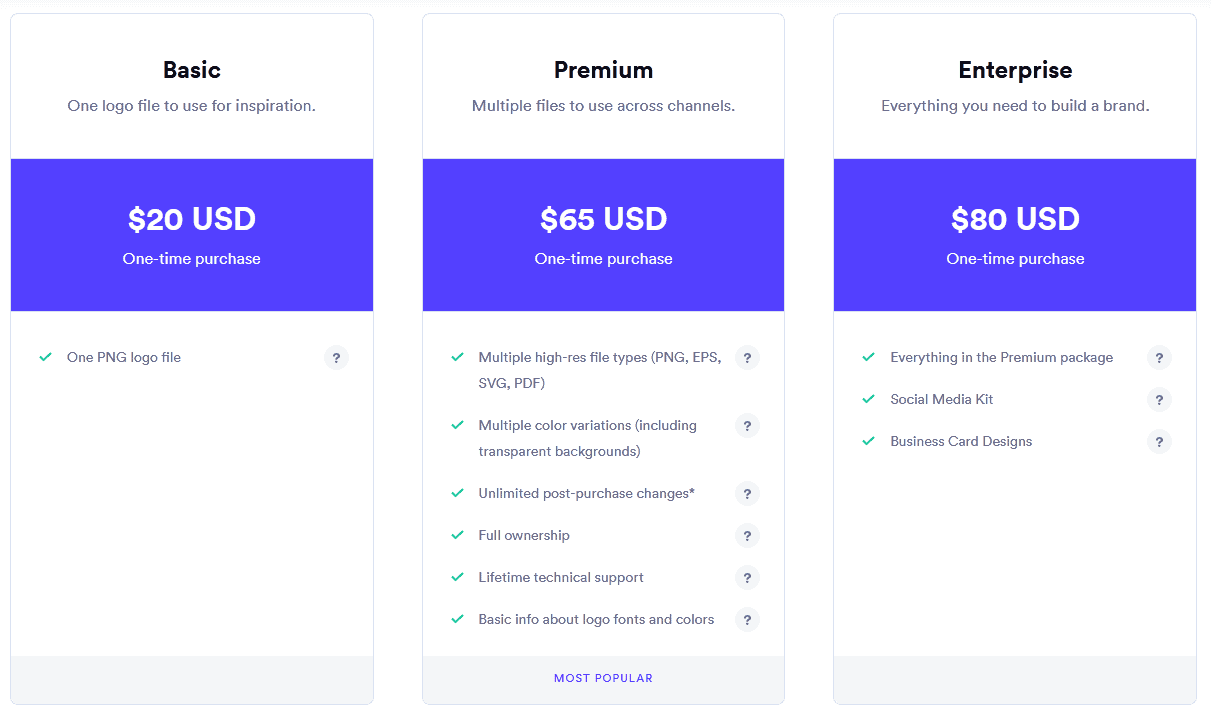The width and height of the screenshot is (1211, 714).
Task: Click the question mark beside Lifetime technical support
Action: click(x=747, y=577)
